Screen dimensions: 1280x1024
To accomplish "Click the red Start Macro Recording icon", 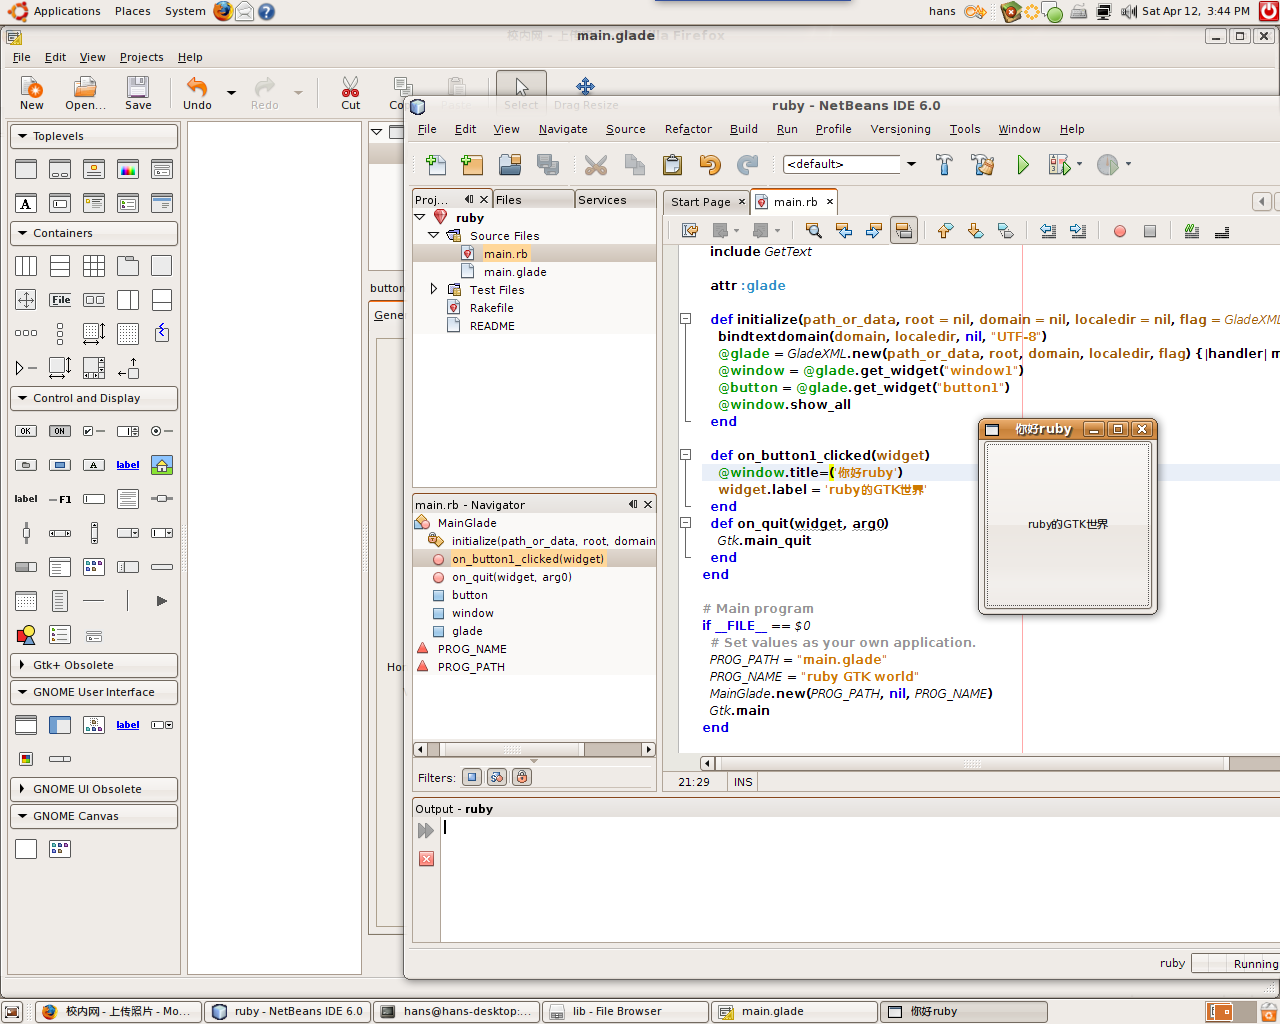I will click(1120, 231).
